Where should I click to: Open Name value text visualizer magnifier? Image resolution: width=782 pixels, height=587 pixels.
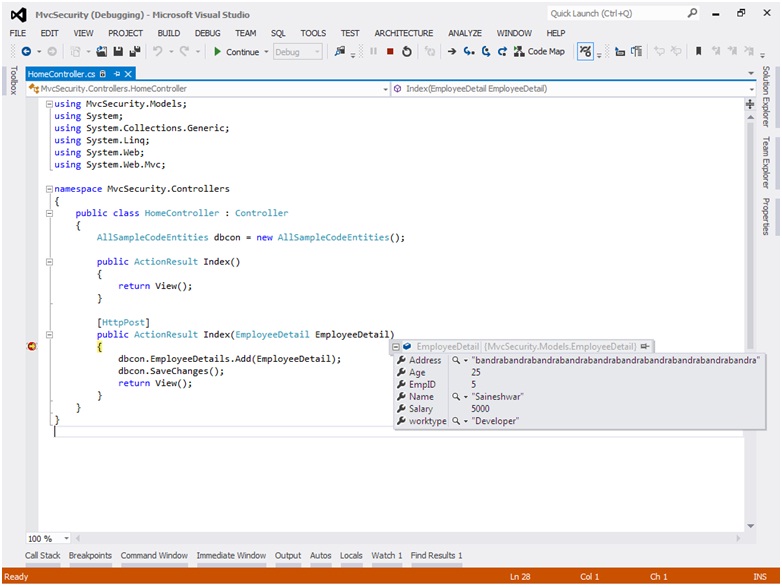[x=456, y=396]
